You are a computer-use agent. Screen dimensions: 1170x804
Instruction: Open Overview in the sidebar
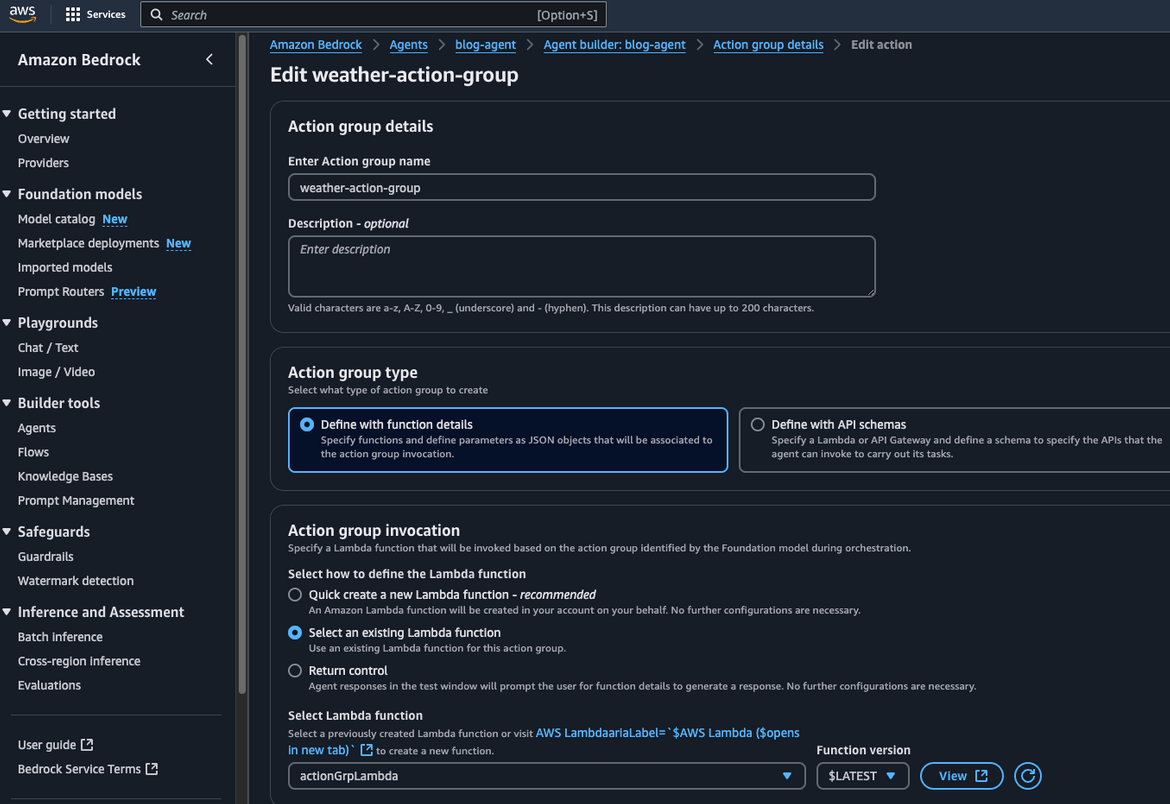click(43, 139)
